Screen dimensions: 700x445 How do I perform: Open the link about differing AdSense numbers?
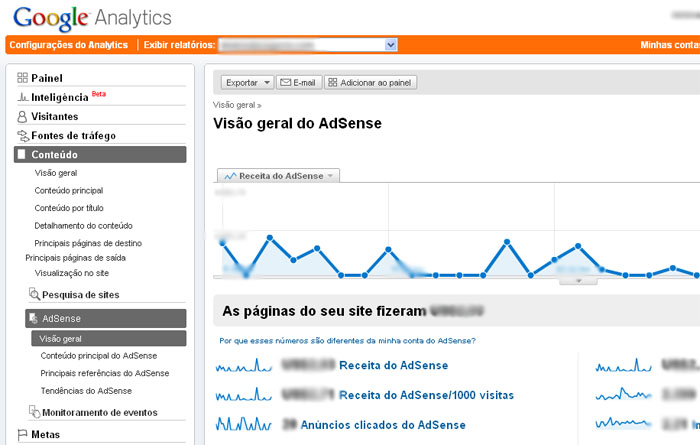347,341
